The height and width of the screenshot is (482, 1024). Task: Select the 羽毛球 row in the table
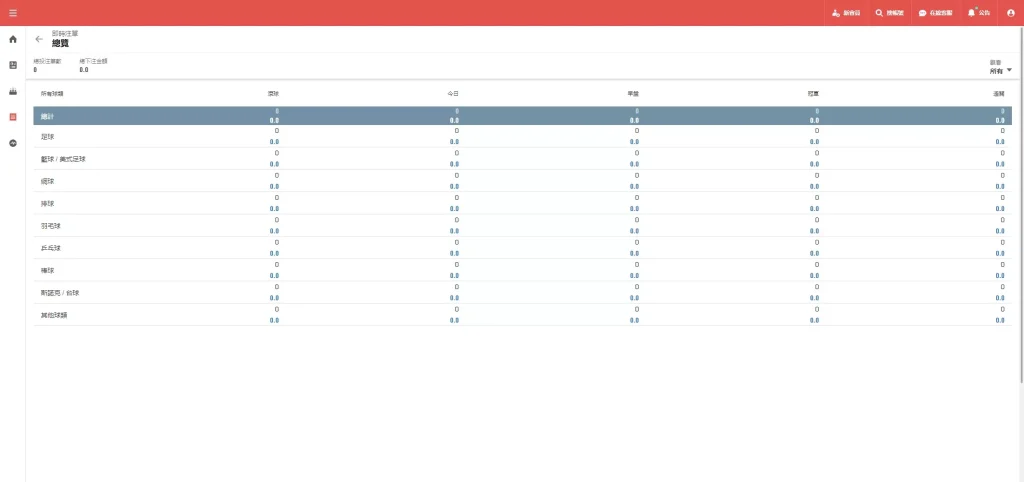click(51, 226)
